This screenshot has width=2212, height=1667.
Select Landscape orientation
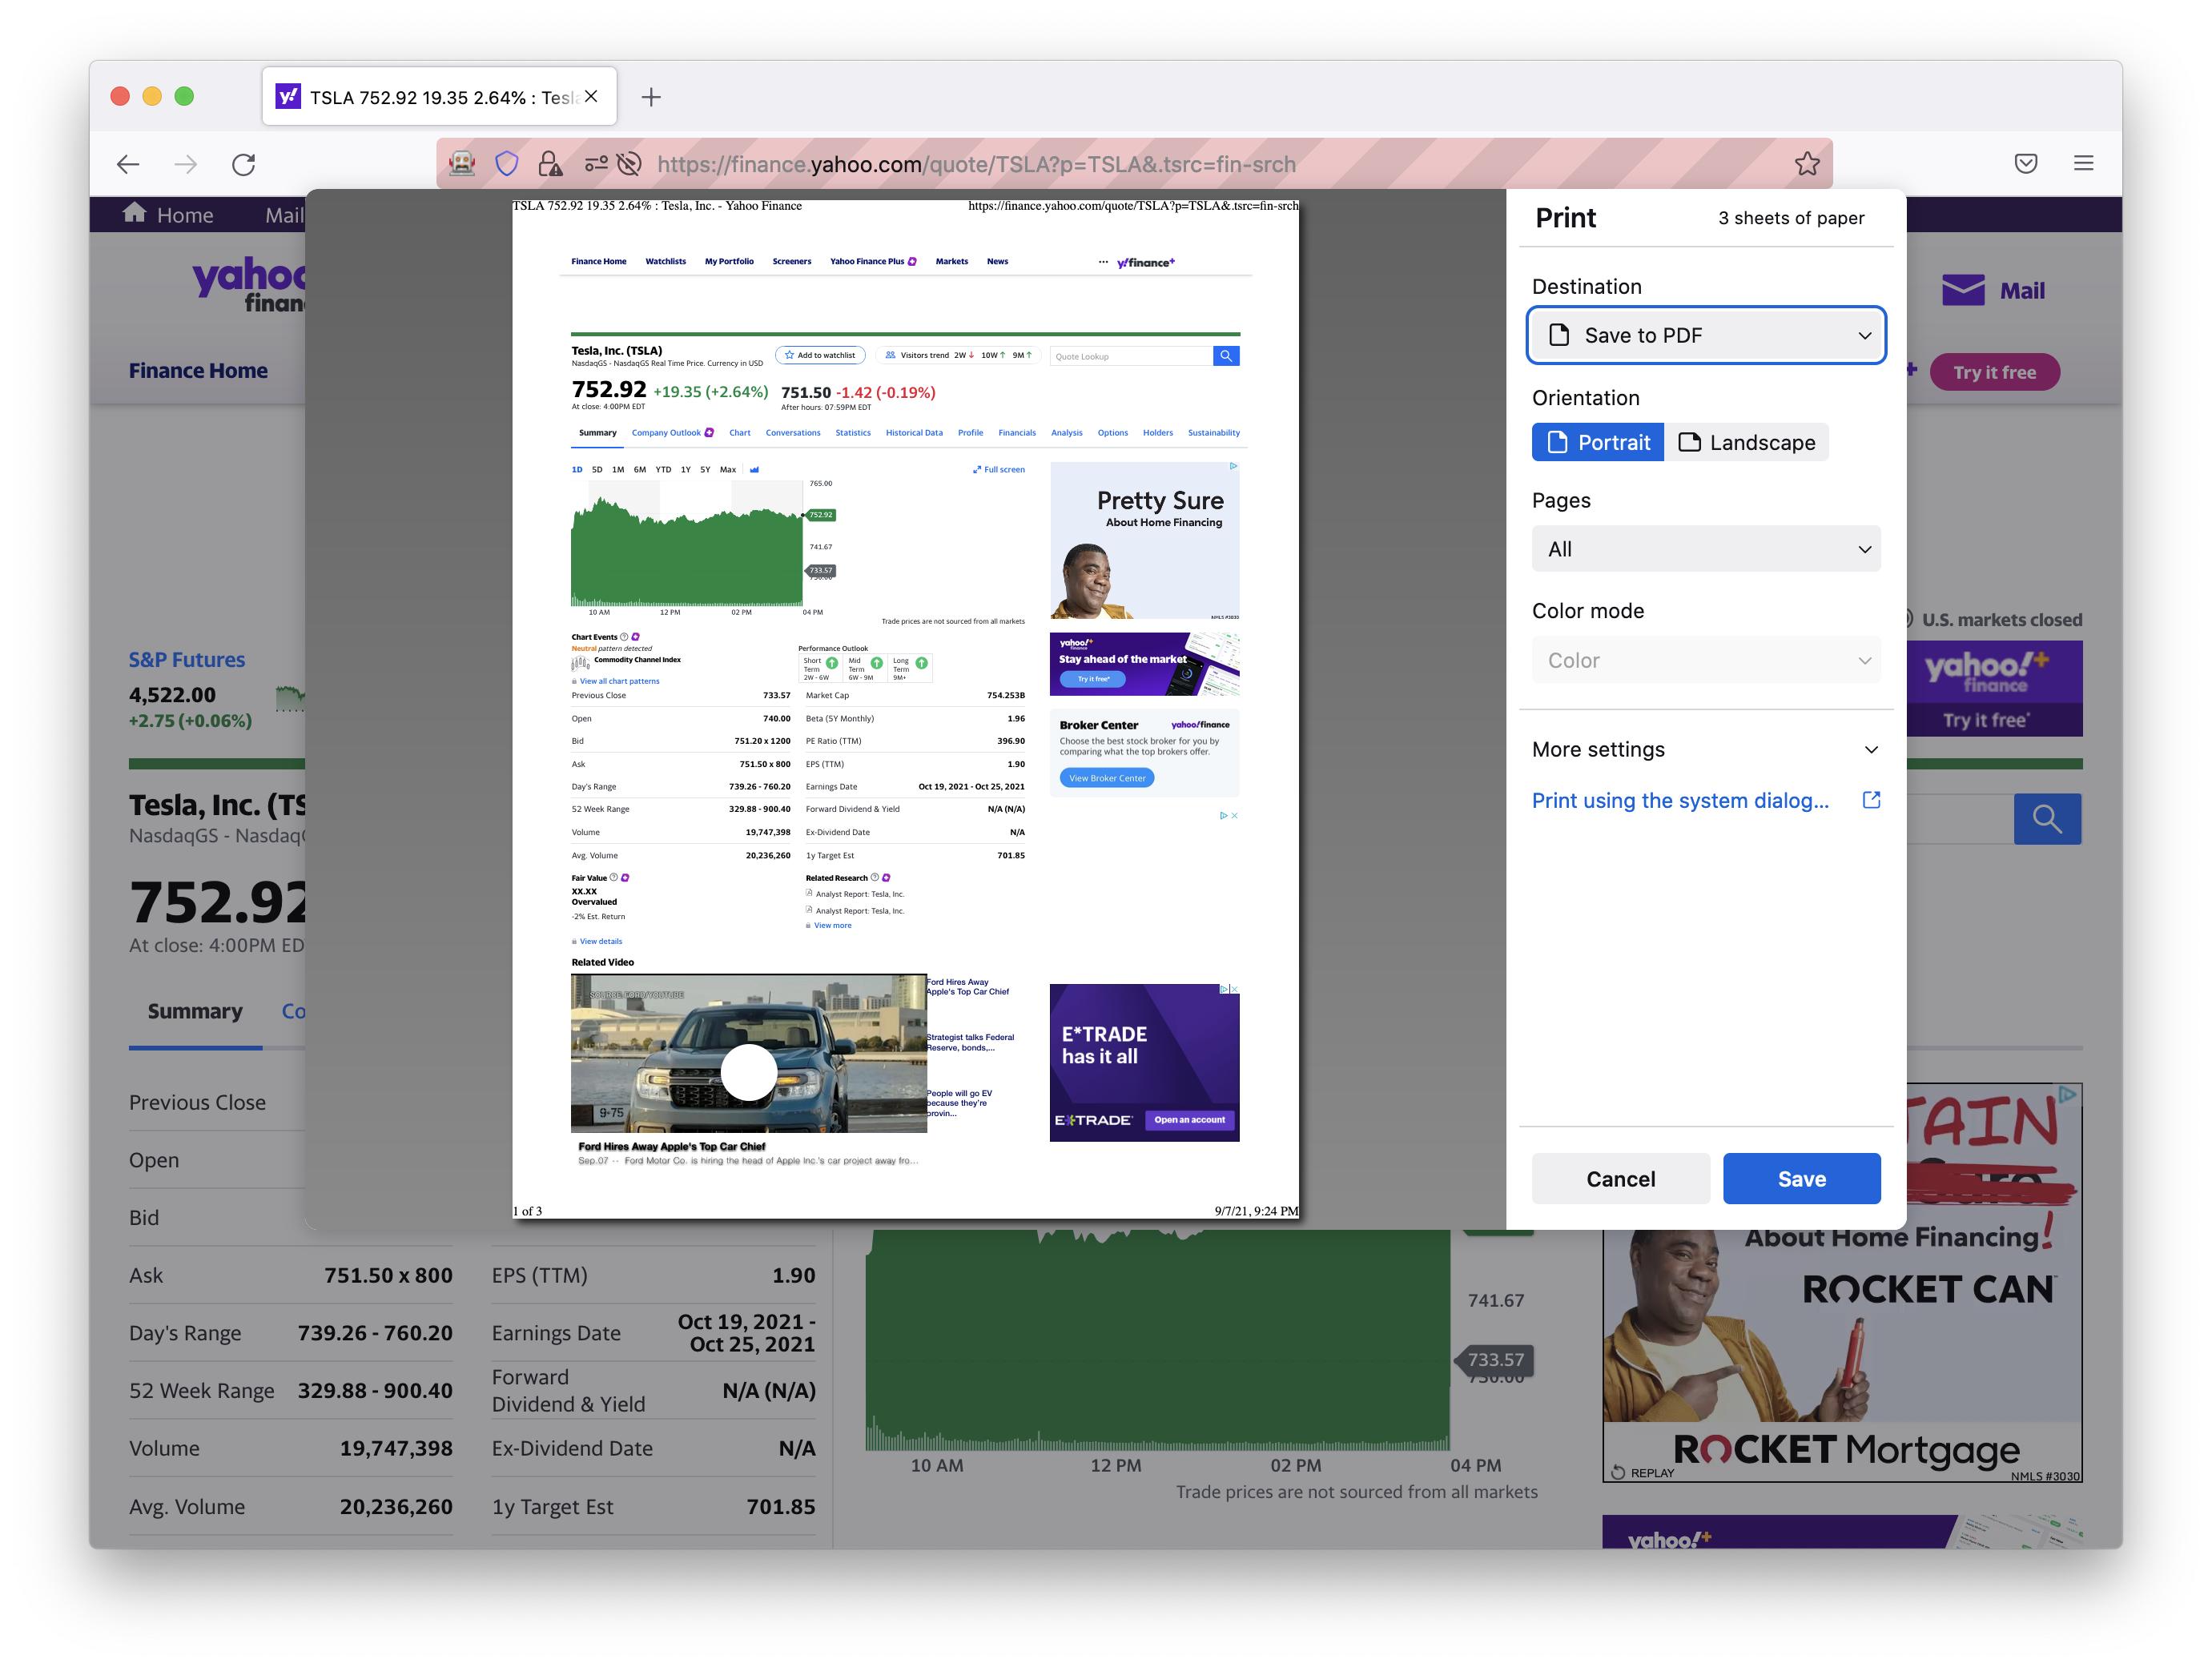pos(1746,442)
